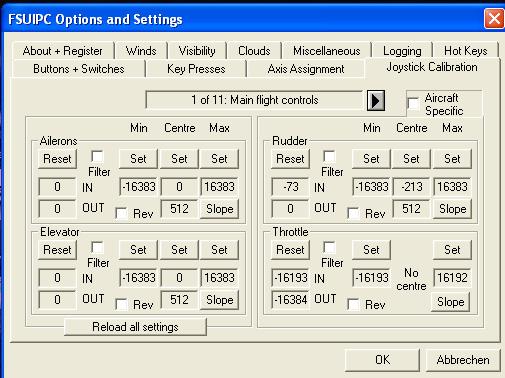Viewport: 505px width, 378px height.
Task: Switch to the Axis Assignment tab
Action: coord(306,69)
